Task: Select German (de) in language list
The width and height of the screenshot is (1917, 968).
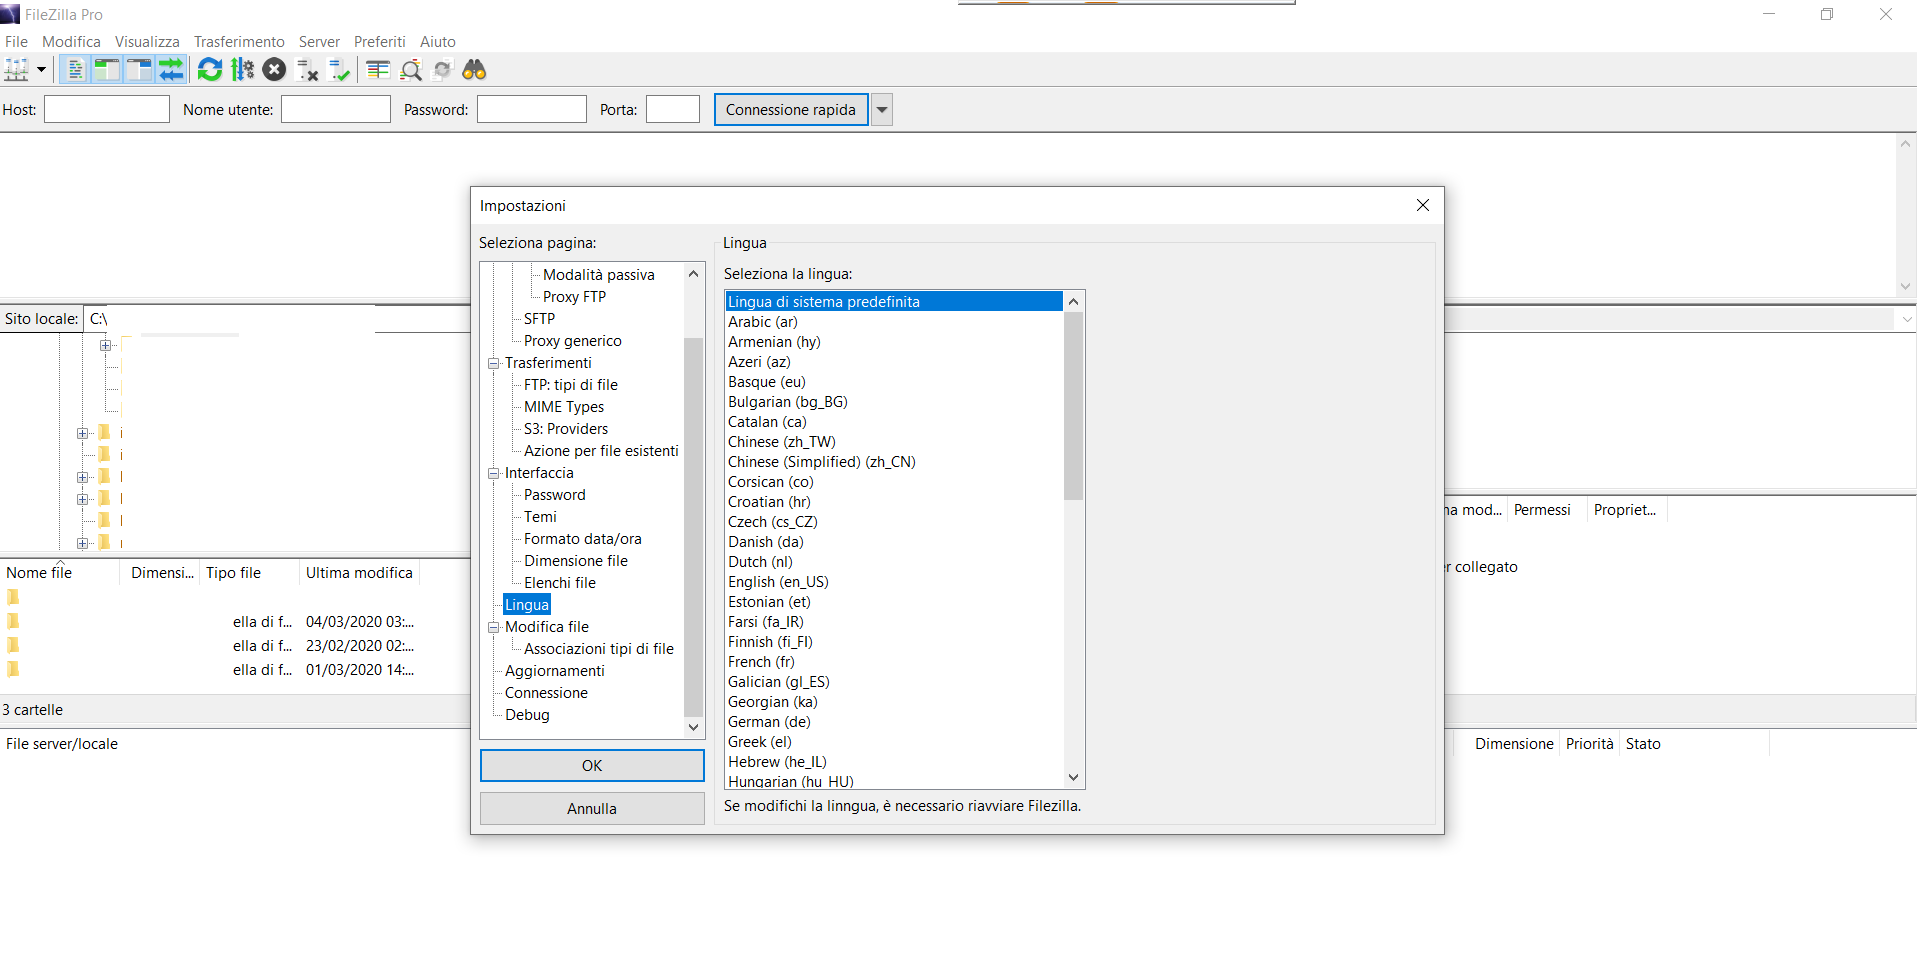Action: pos(894,722)
